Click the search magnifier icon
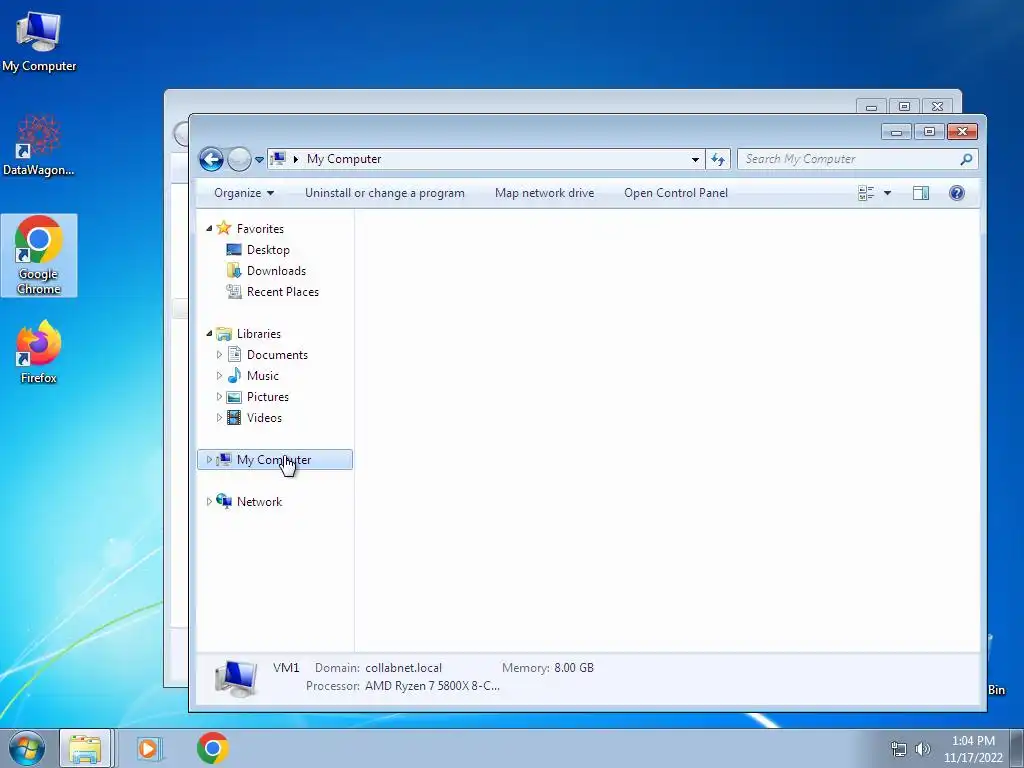This screenshot has height=768, width=1024. [x=967, y=159]
